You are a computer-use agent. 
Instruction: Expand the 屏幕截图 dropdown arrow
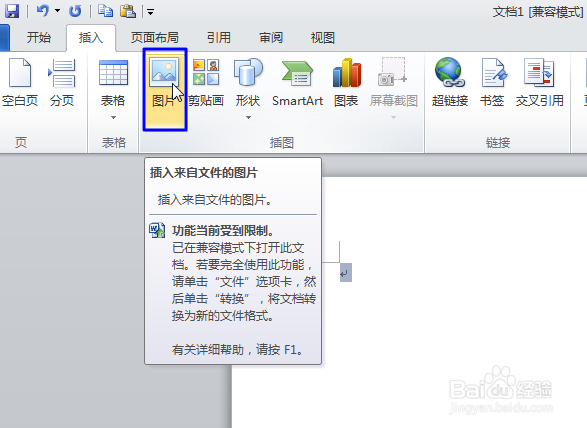pyautogui.click(x=393, y=118)
